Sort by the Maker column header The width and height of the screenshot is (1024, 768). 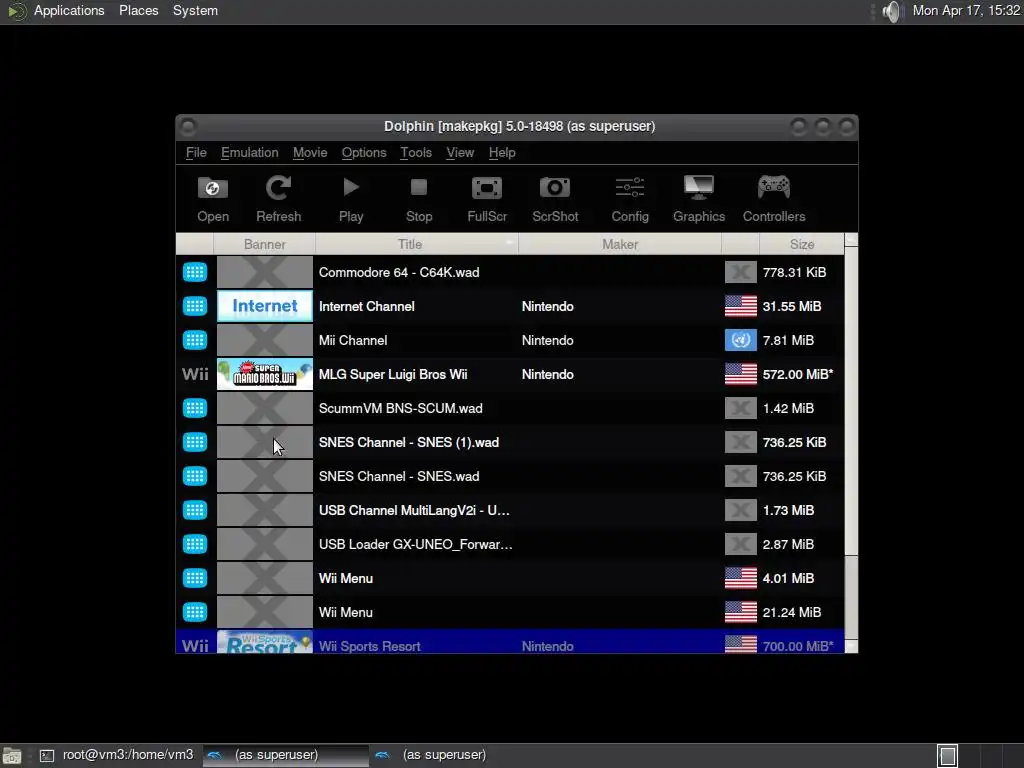[x=620, y=244]
